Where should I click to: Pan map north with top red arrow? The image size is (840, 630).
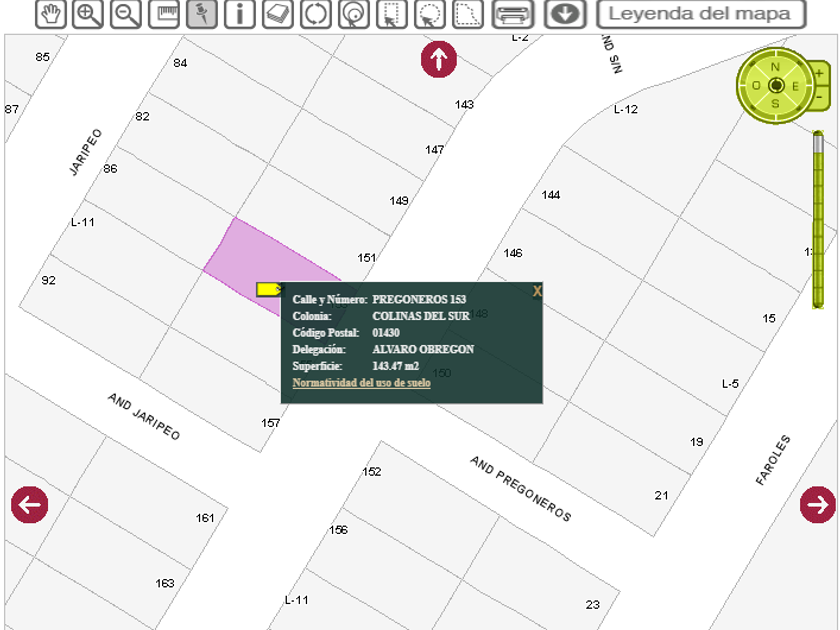click(439, 59)
